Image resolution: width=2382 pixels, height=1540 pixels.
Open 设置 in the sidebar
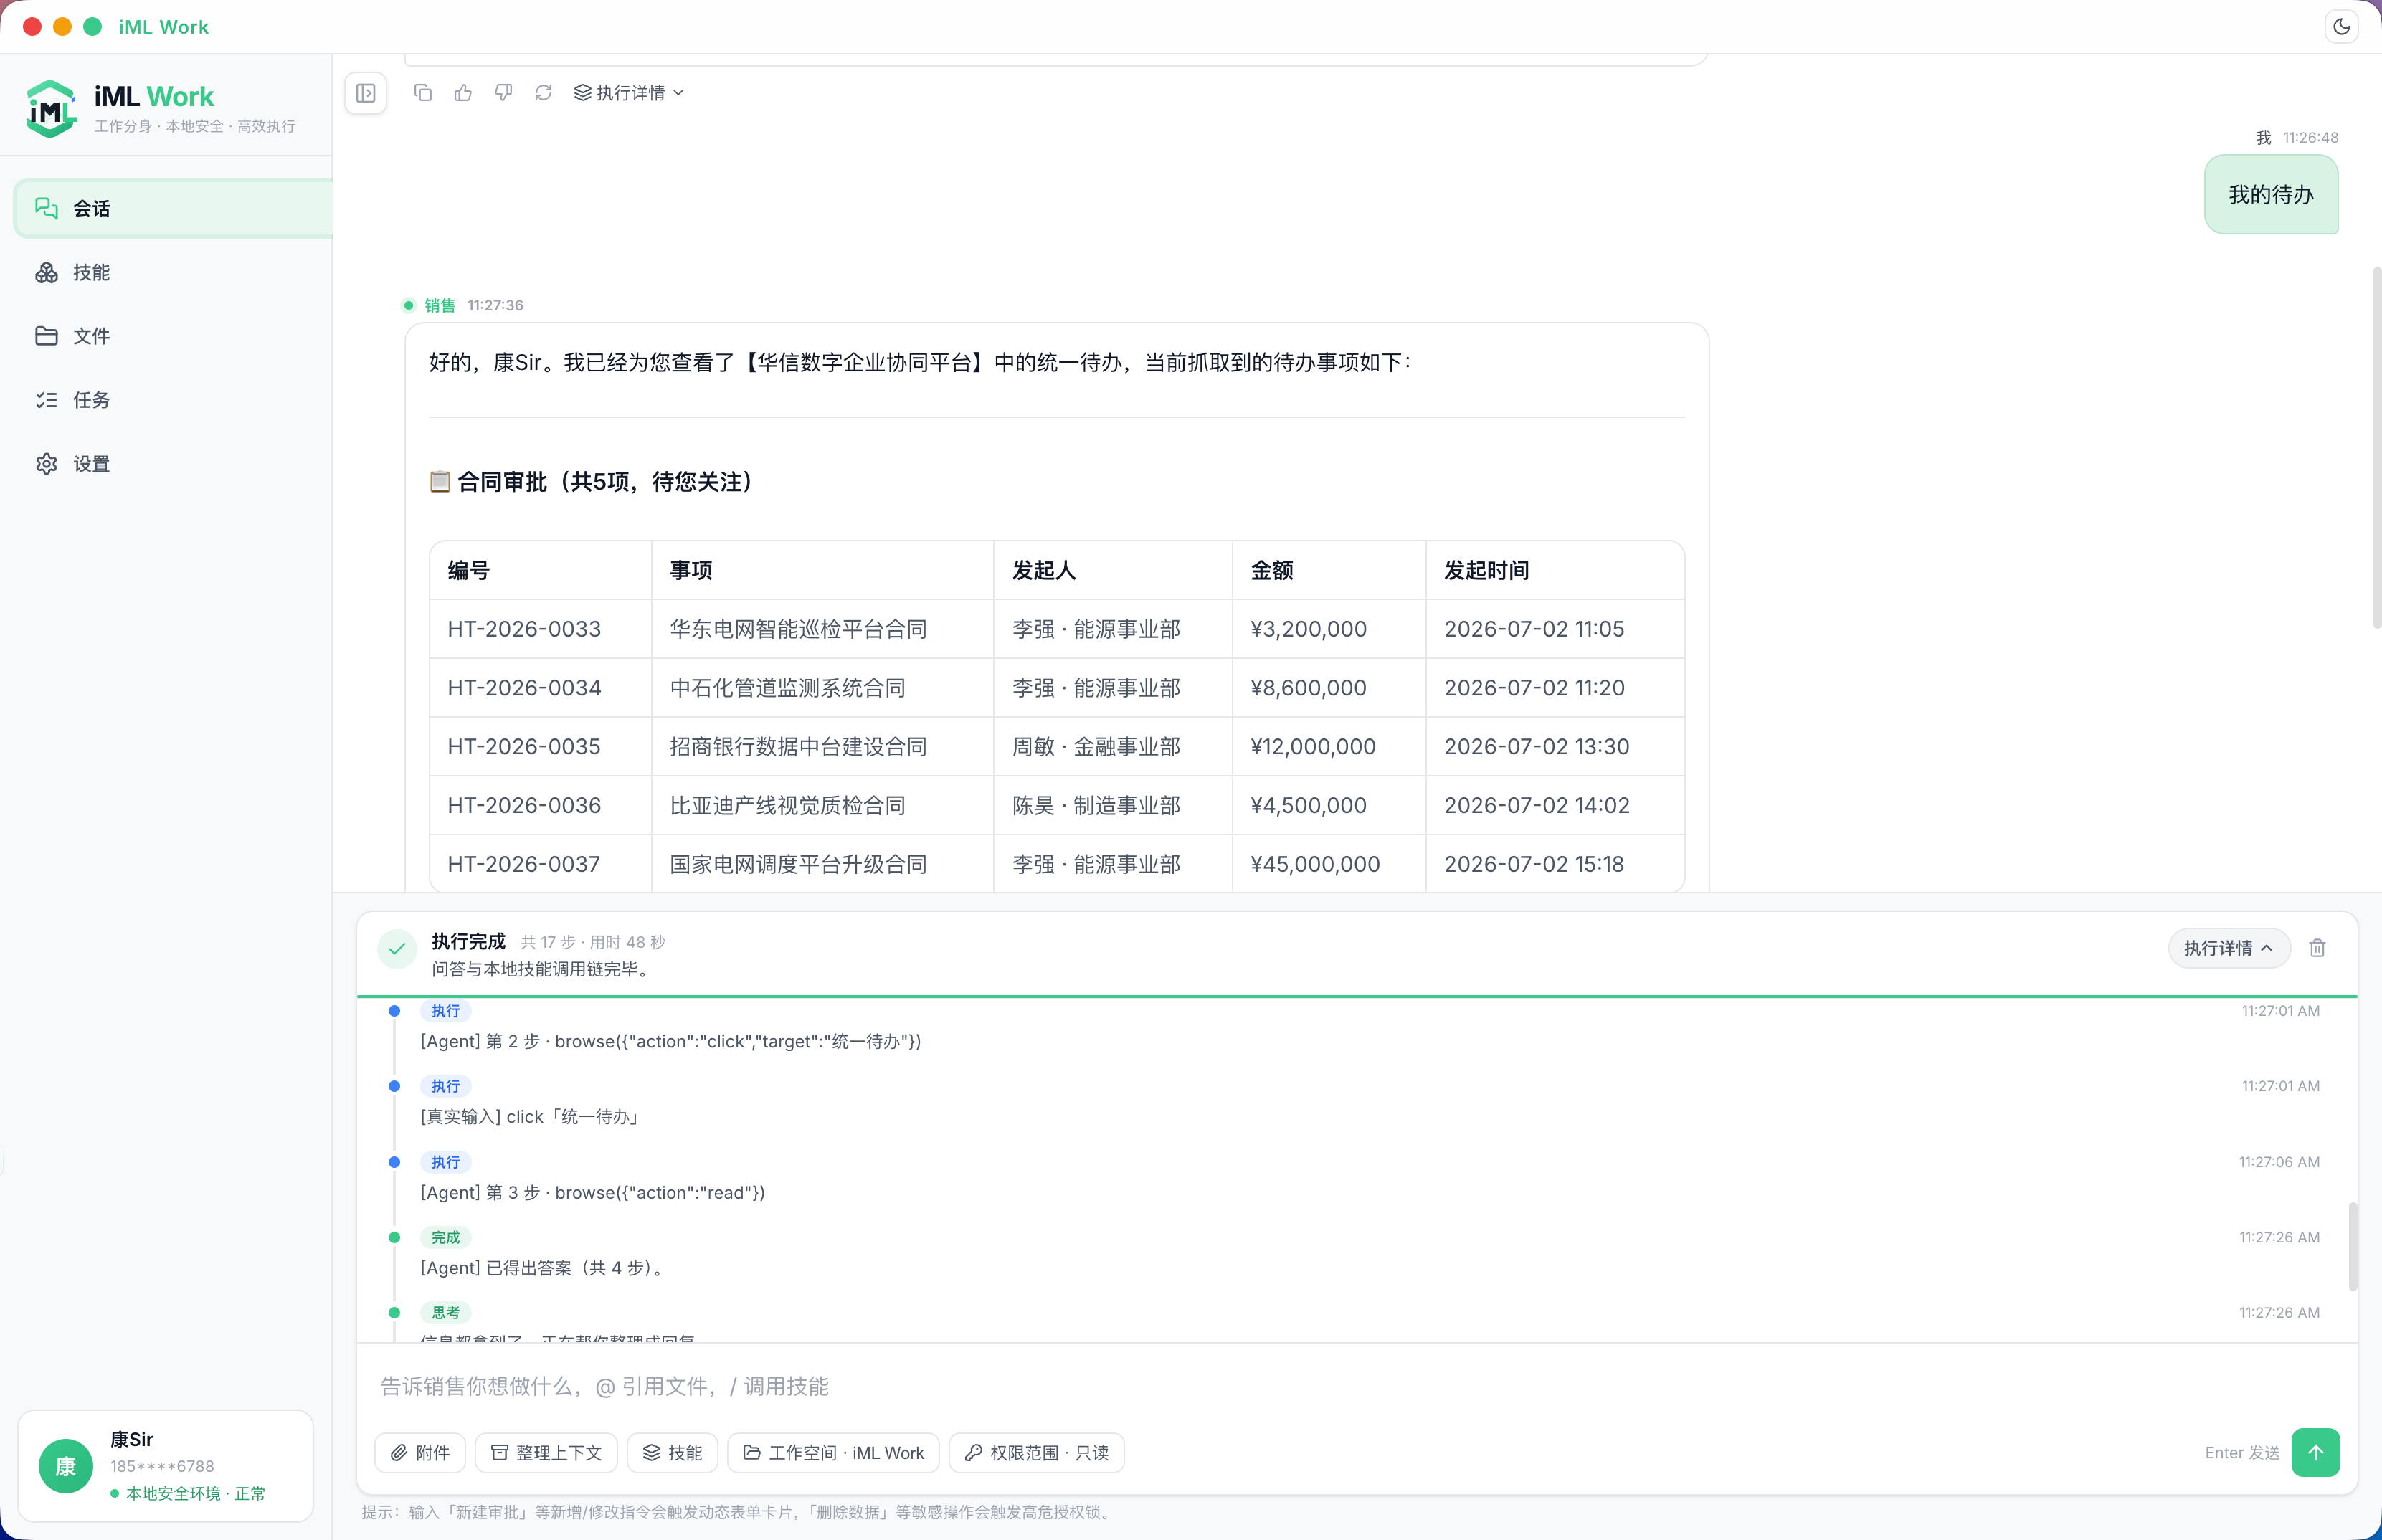click(x=173, y=464)
